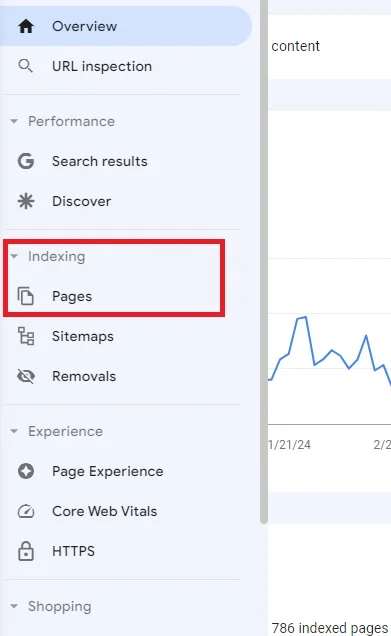The height and width of the screenshot is (636, 391).
Task: Open the Search results menu item
Action: coord(99,161)
